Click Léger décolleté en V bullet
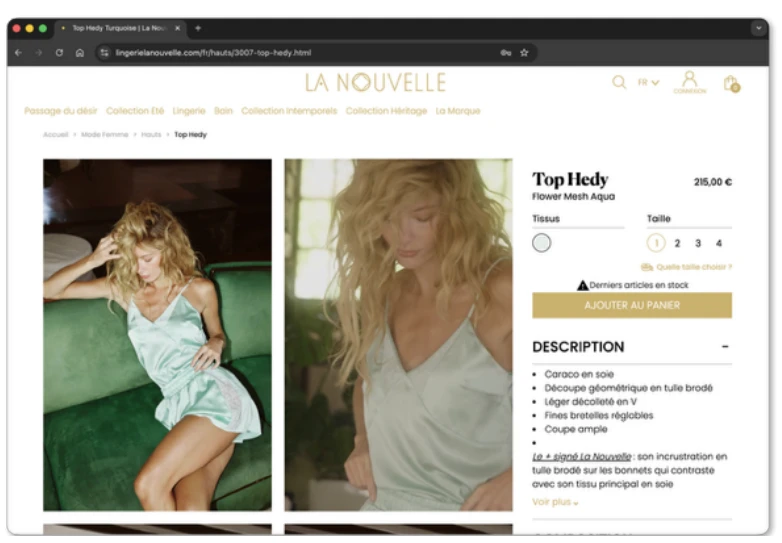 click(x=590, y=401)
